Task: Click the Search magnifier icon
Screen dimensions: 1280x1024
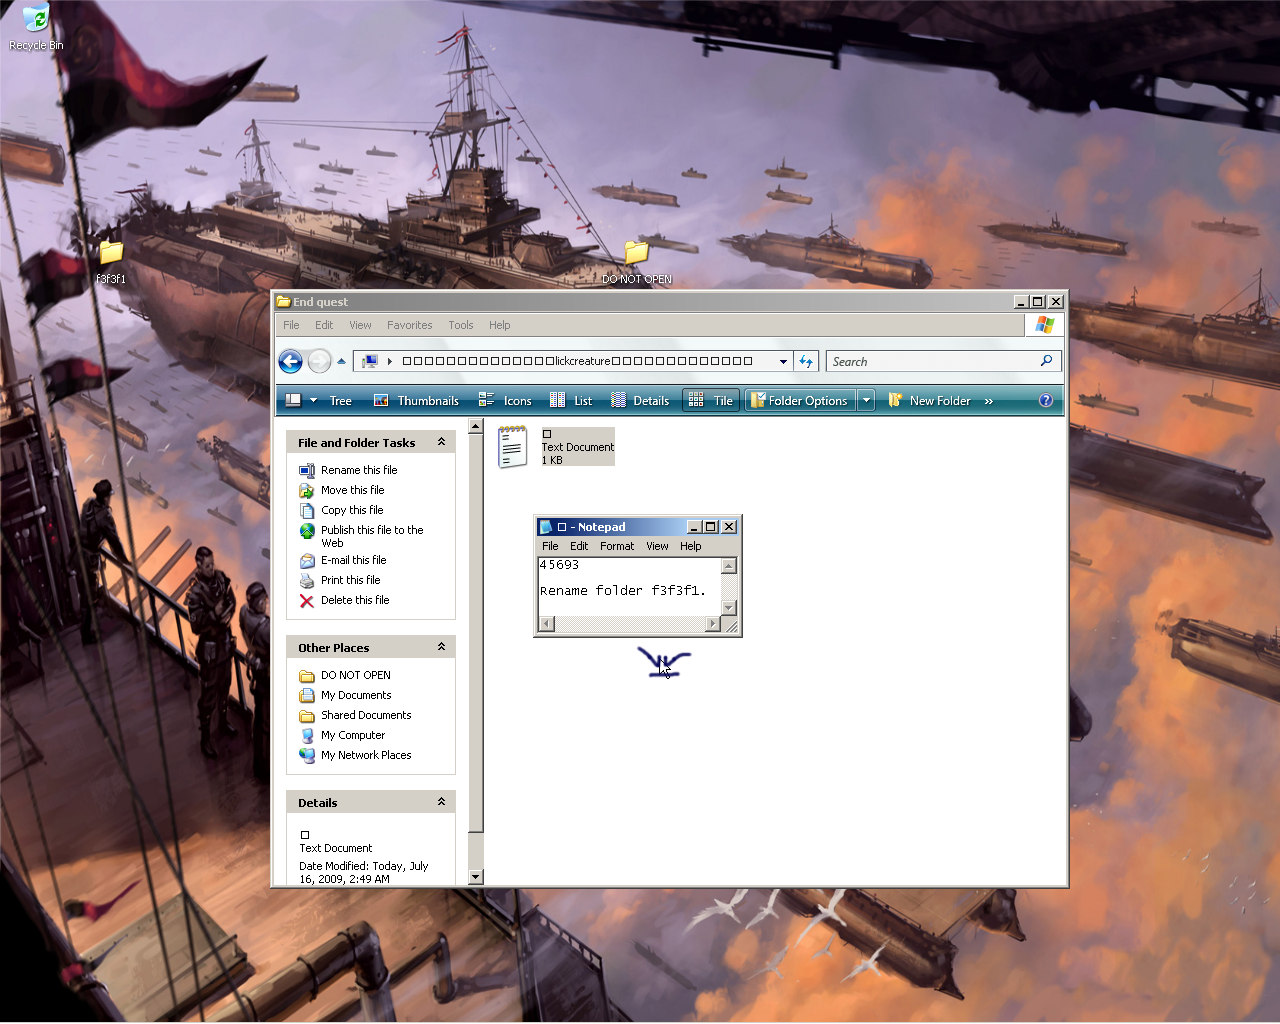Action: point(1046,361)
